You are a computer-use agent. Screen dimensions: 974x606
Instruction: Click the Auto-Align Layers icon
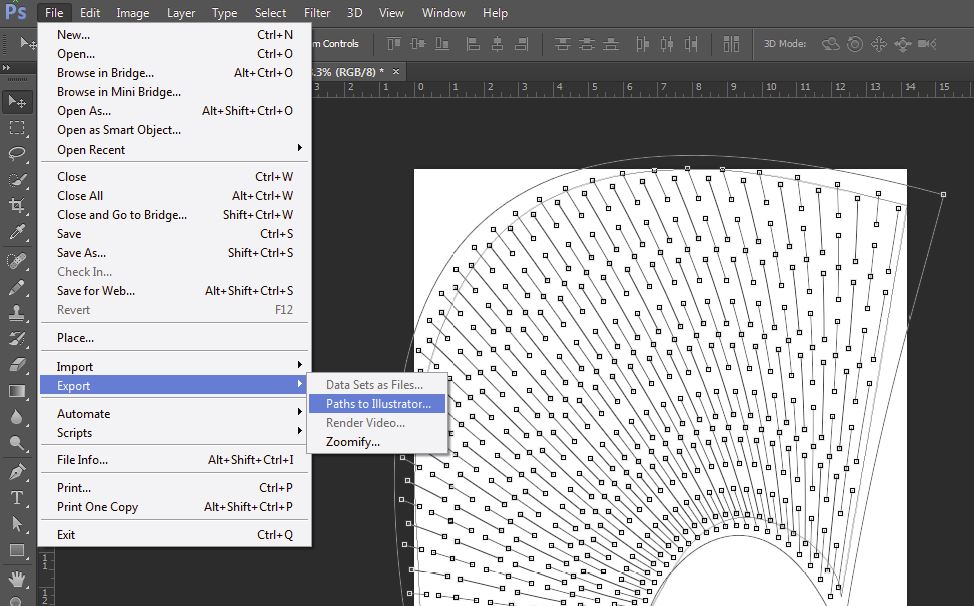733,44
